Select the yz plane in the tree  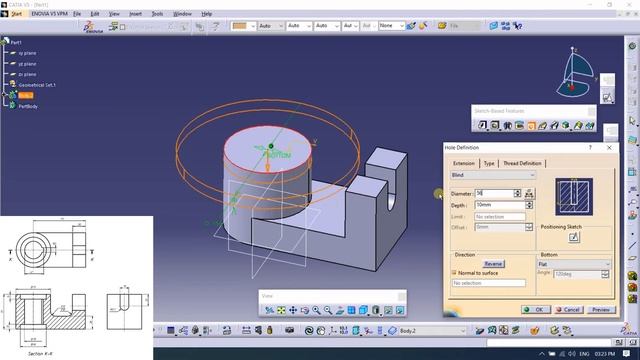click(x=27, y=64)
